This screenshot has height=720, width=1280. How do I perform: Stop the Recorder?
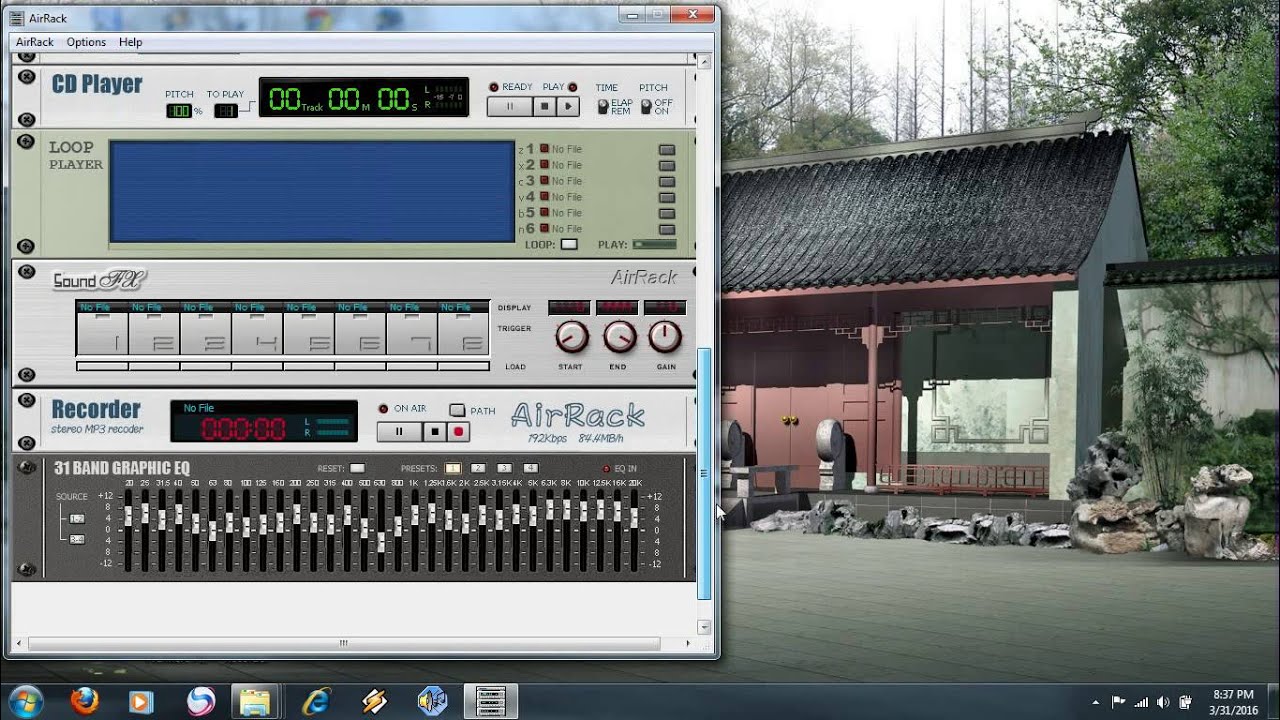pyautogui.click(x=434, y=432)
